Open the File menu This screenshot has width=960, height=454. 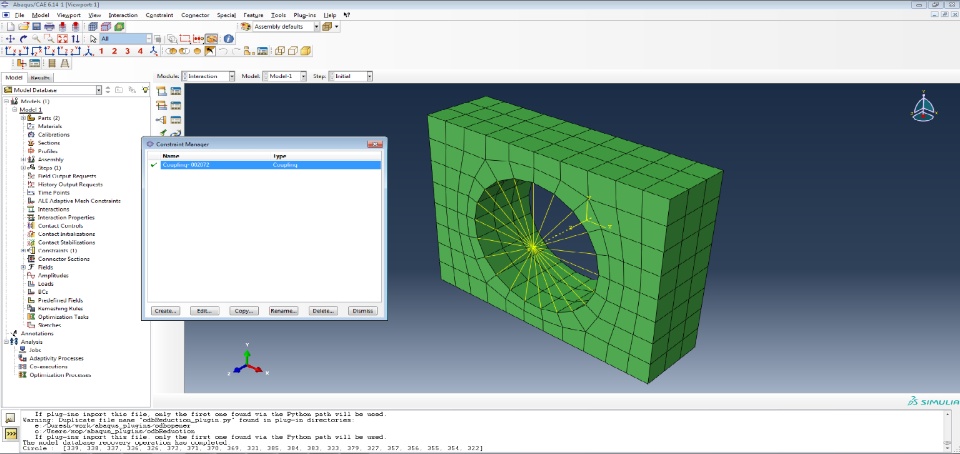pos(20,15)
